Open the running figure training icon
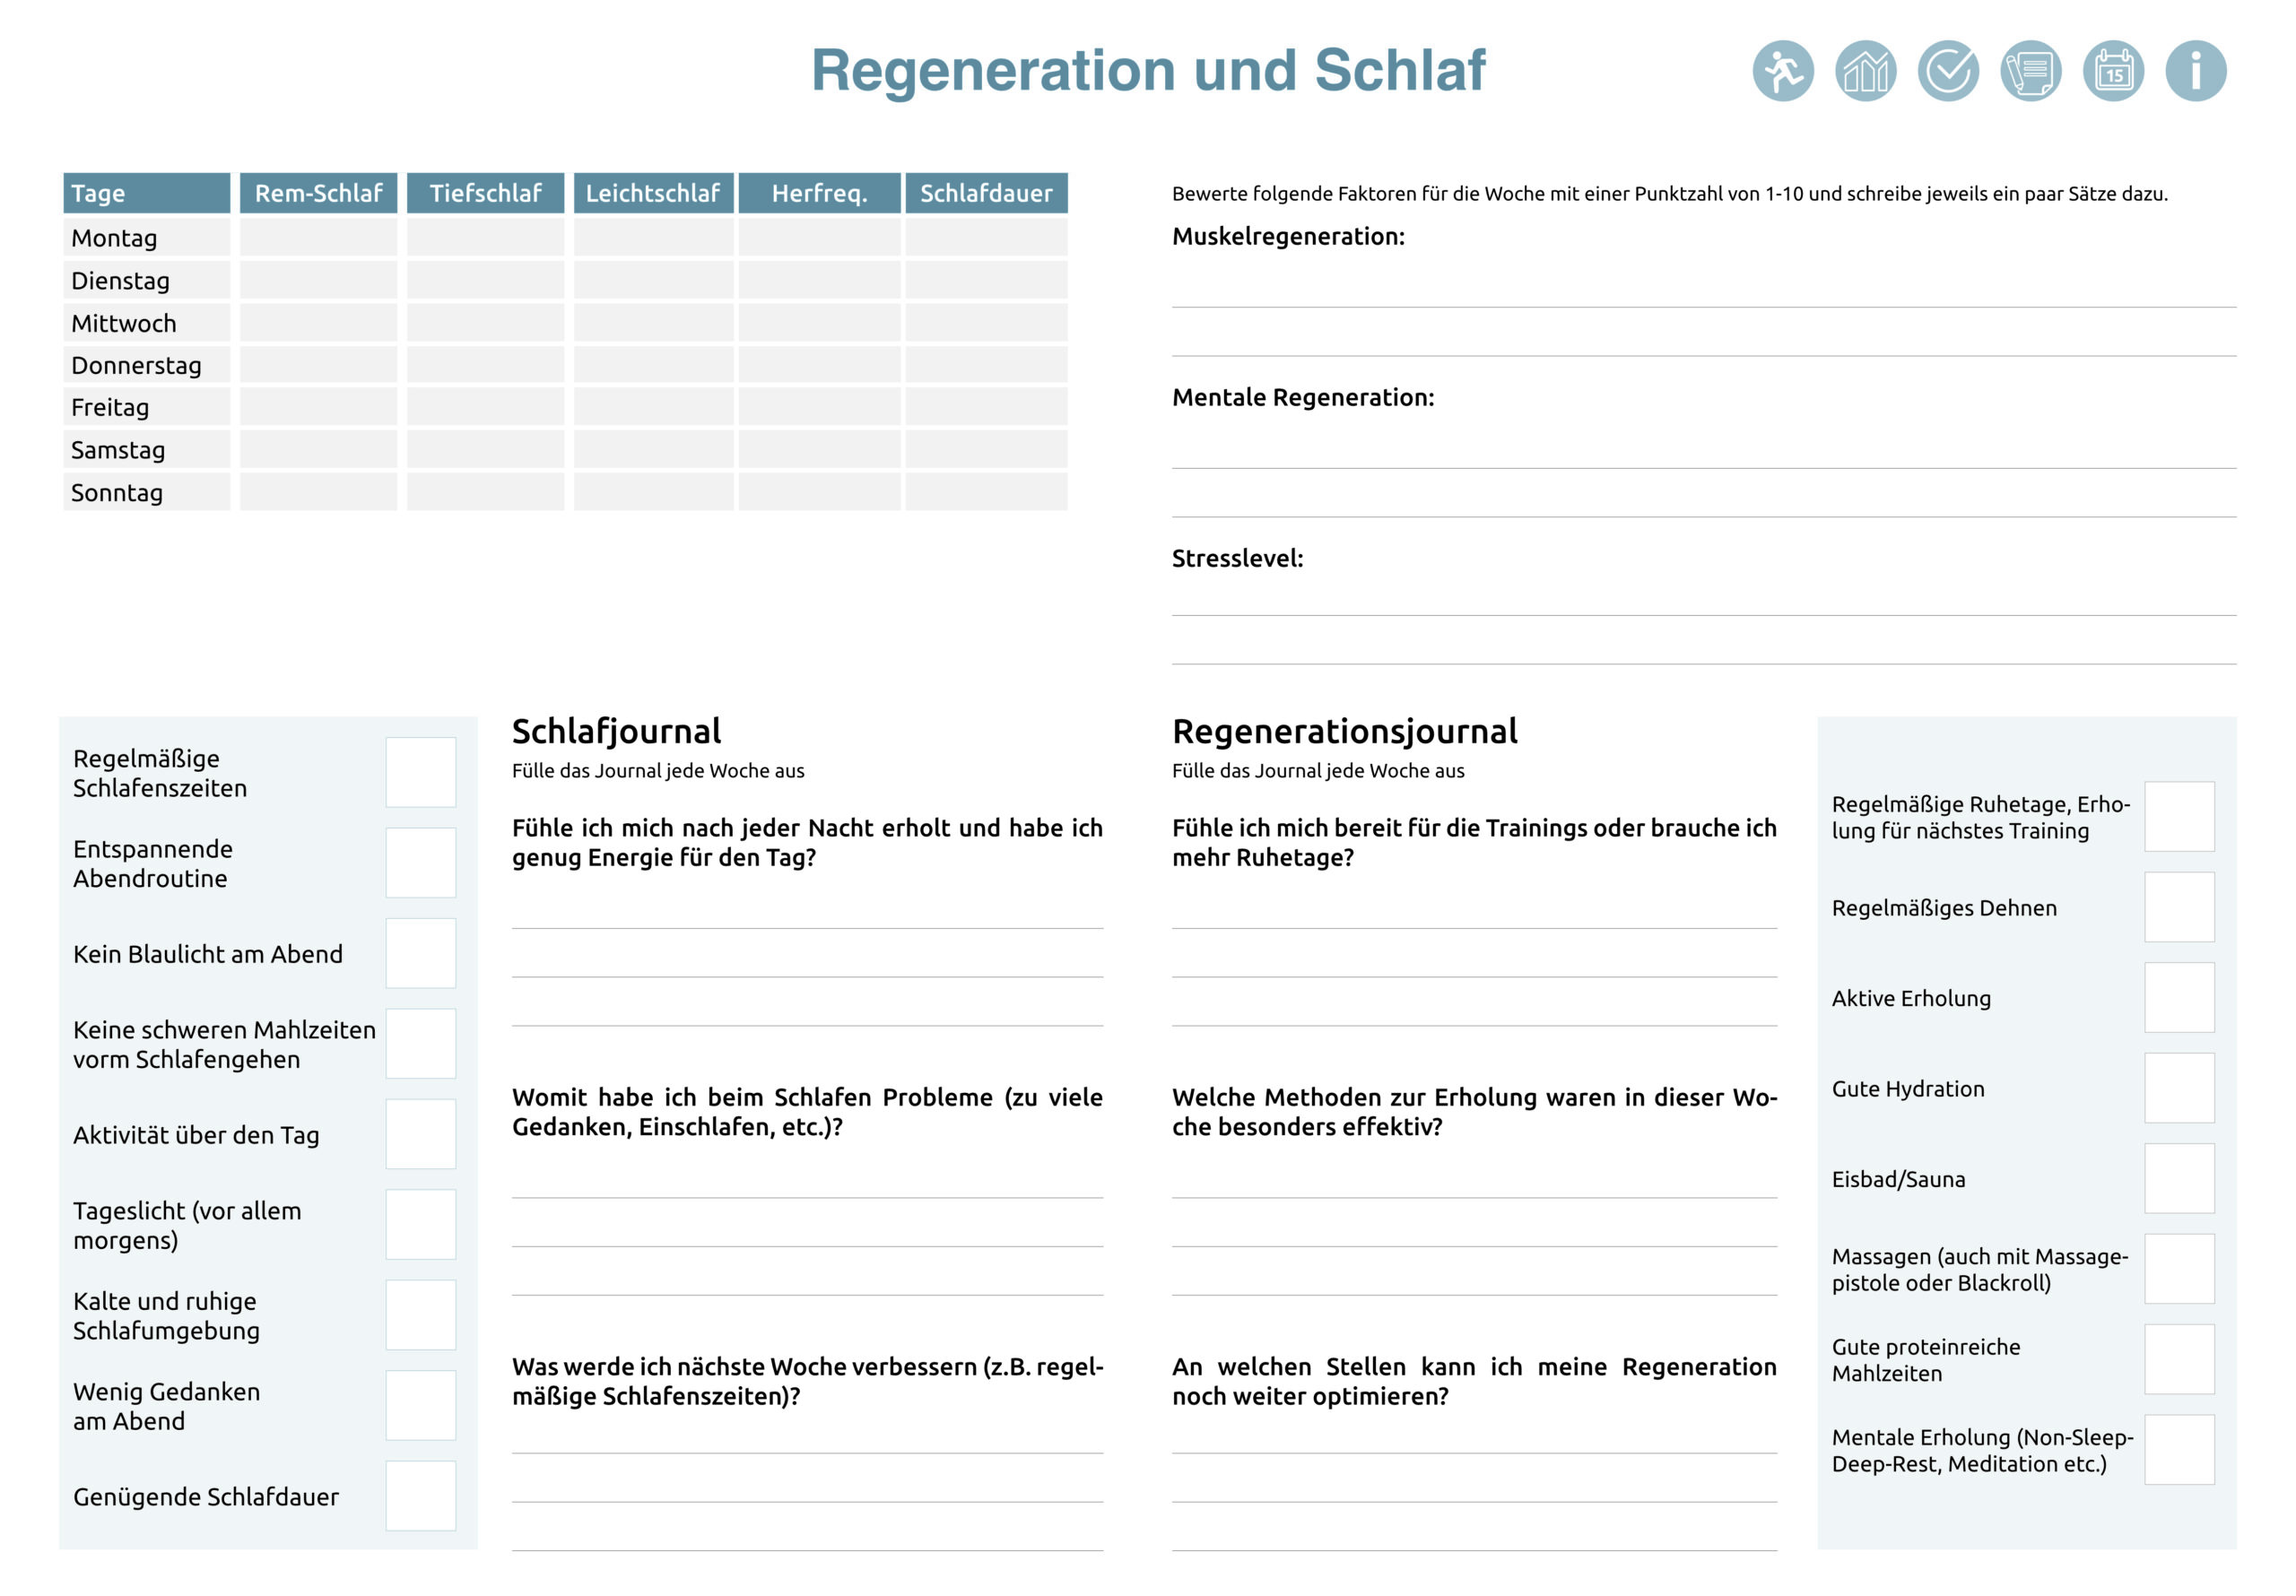 [x=1782, y=71]
